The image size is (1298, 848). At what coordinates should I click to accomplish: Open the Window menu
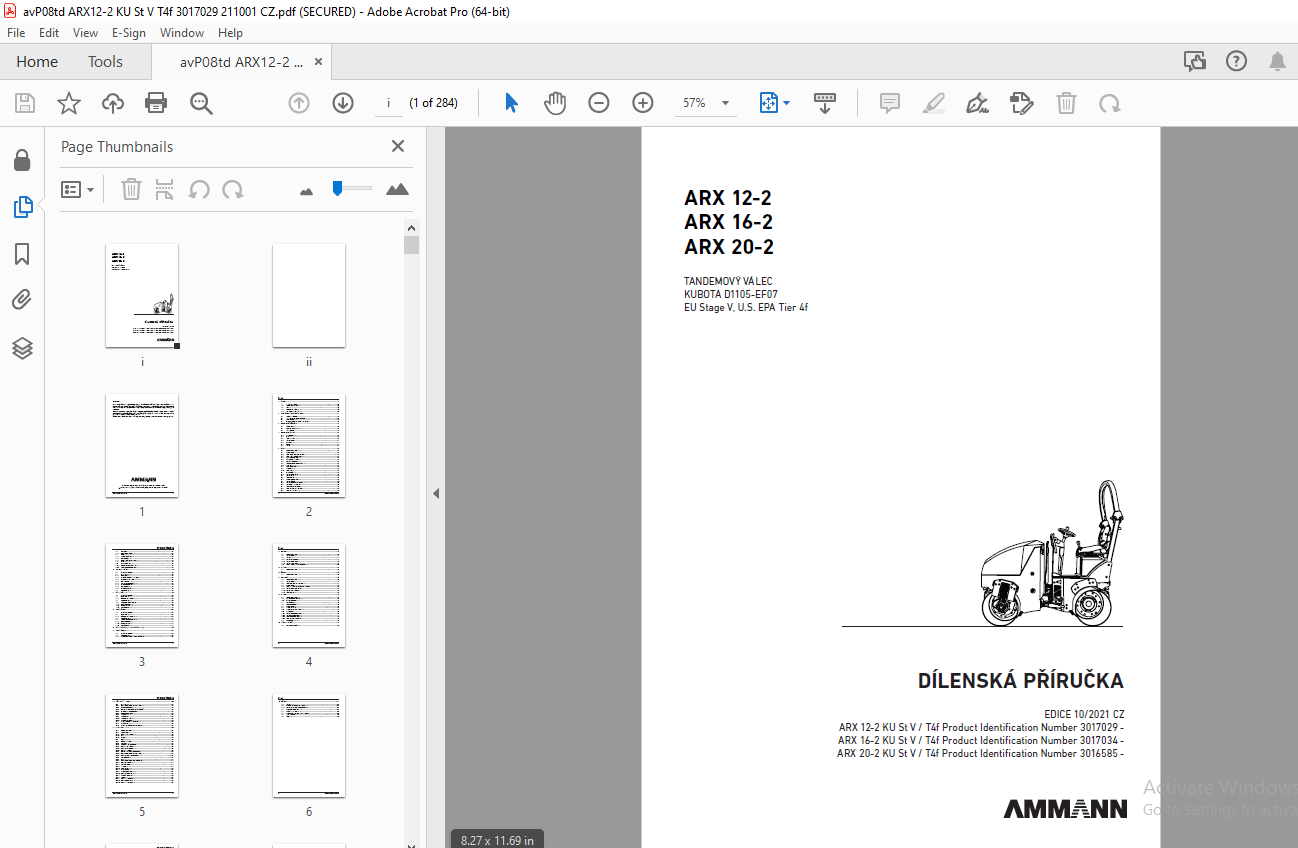tap(182, 33)
